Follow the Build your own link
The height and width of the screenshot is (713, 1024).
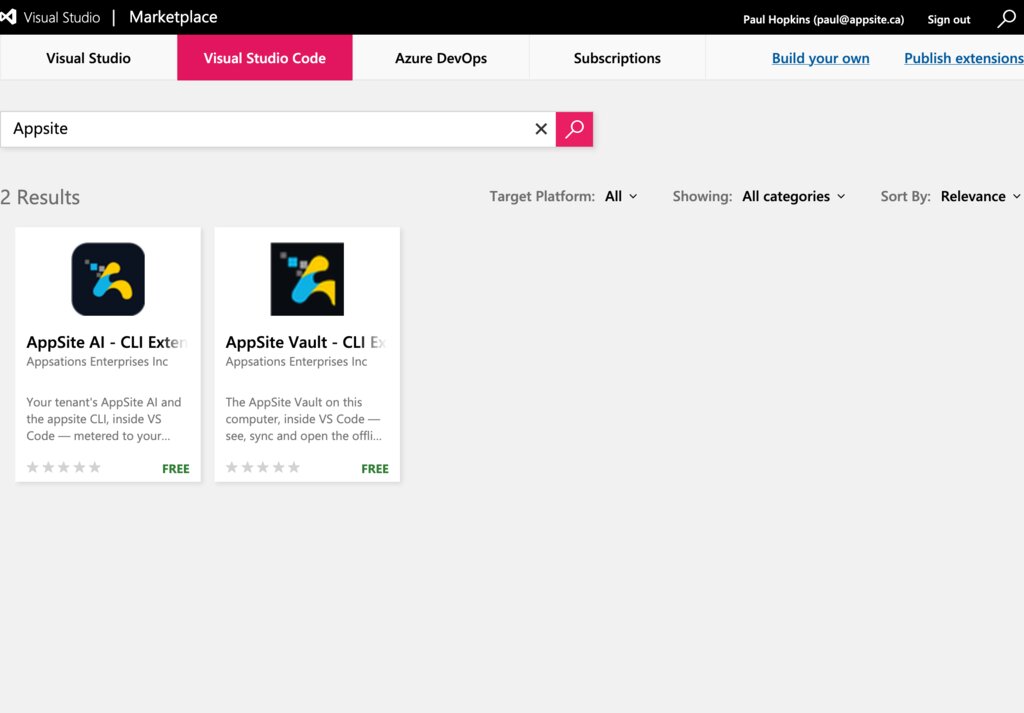coord(820,58)
